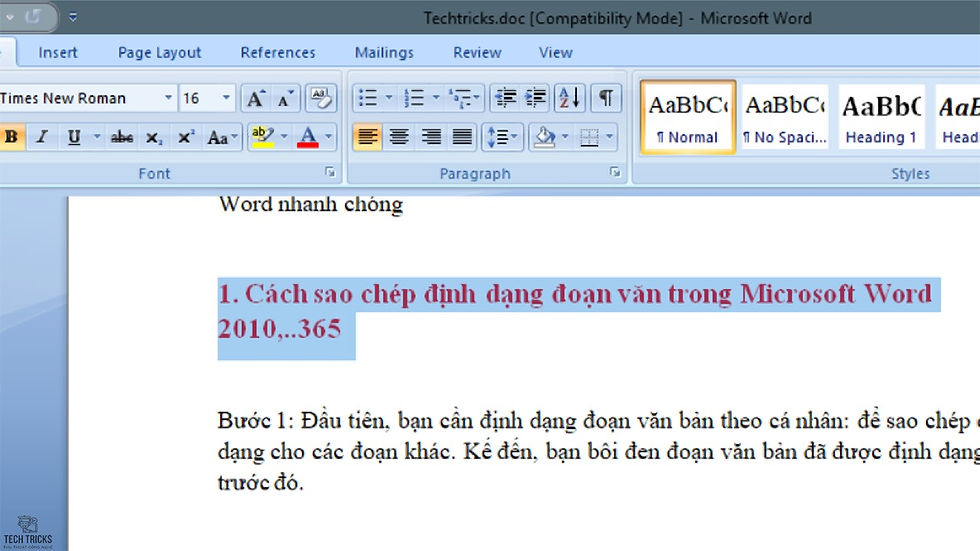Image resolution: width=980 pixels, height=551 pixels.
Task: Go to the Review tab
Action: pos(478,52)
